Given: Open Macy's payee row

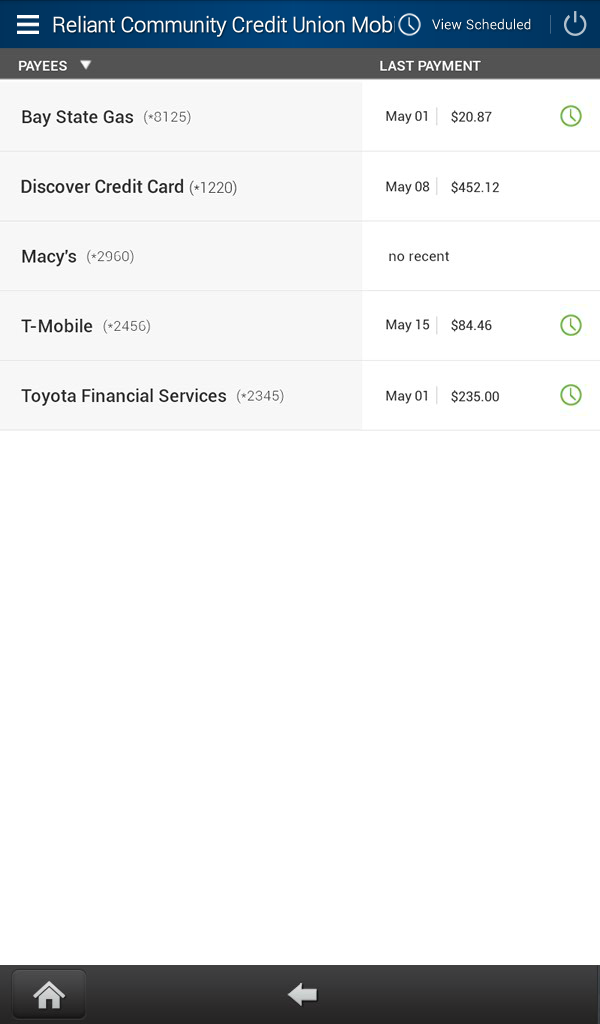Looking at the screenshot, I should point(49,257).
